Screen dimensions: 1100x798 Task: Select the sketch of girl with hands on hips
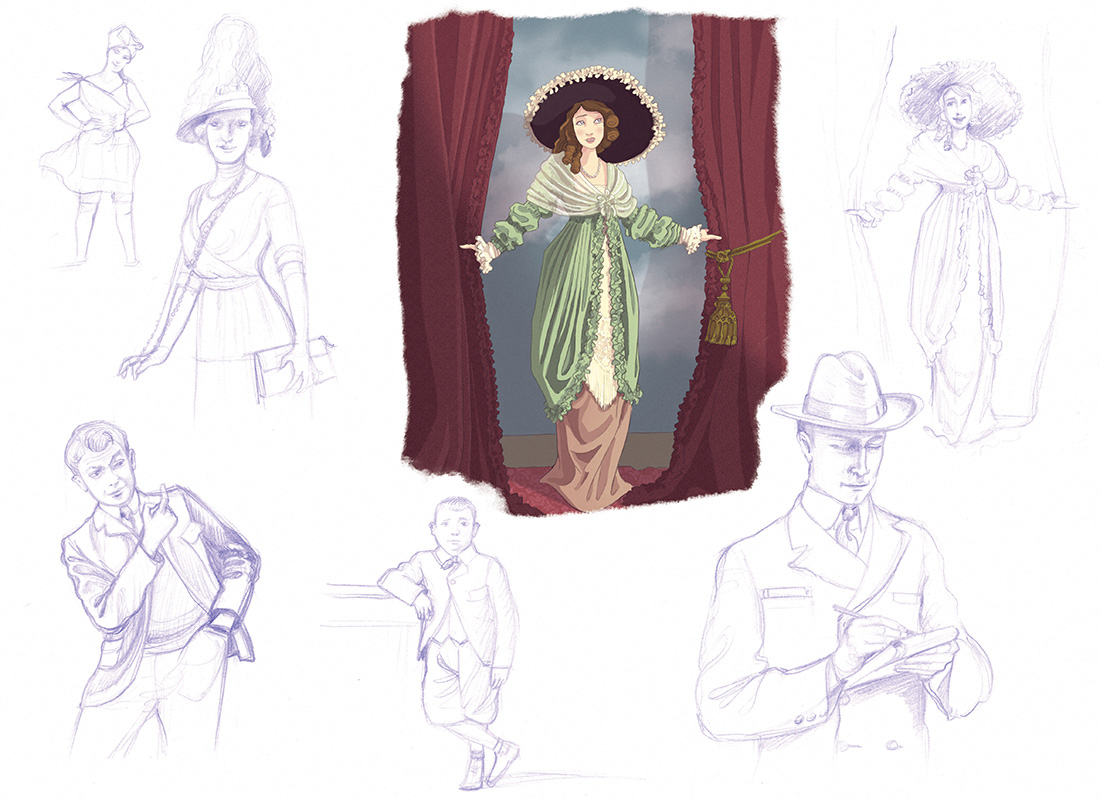coord(98,150)
